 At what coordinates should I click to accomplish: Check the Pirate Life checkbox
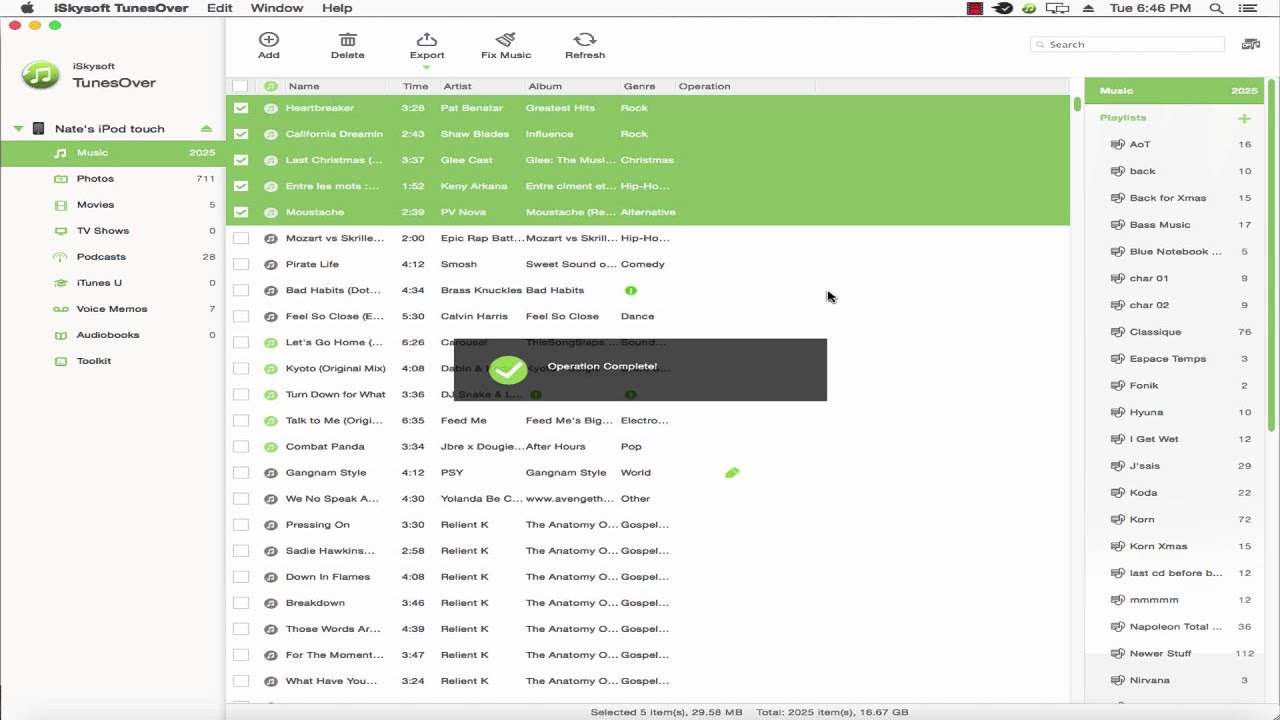tap(241, 264)
